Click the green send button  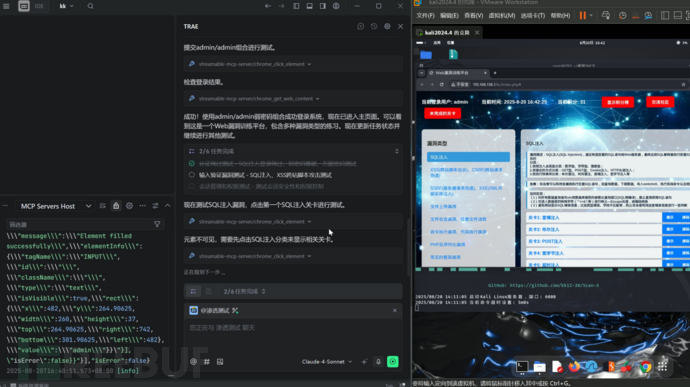pos(393,362)
